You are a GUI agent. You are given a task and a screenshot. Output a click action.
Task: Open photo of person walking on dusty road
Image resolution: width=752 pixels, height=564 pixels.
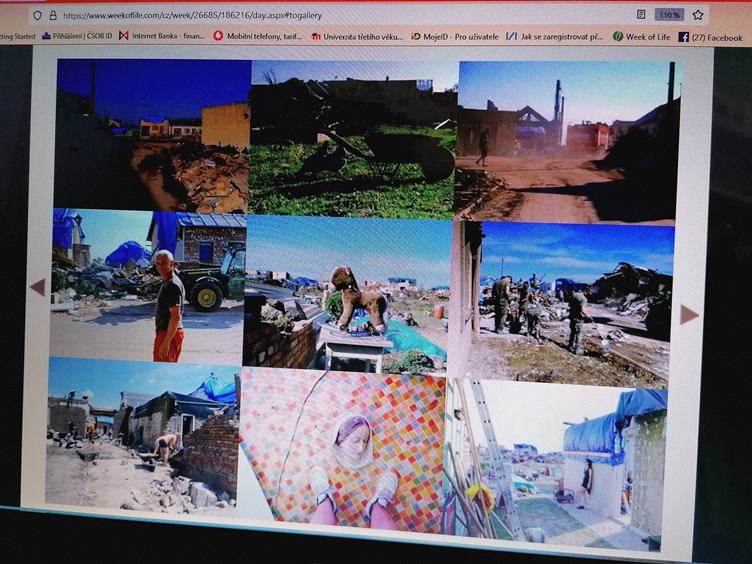[x=567, y=142]
